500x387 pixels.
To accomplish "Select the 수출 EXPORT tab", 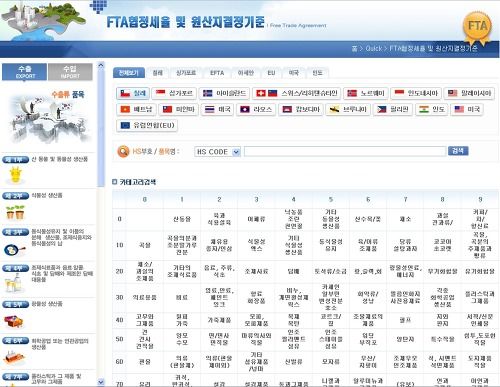I will pyautogui.click(x=24, y=72).
